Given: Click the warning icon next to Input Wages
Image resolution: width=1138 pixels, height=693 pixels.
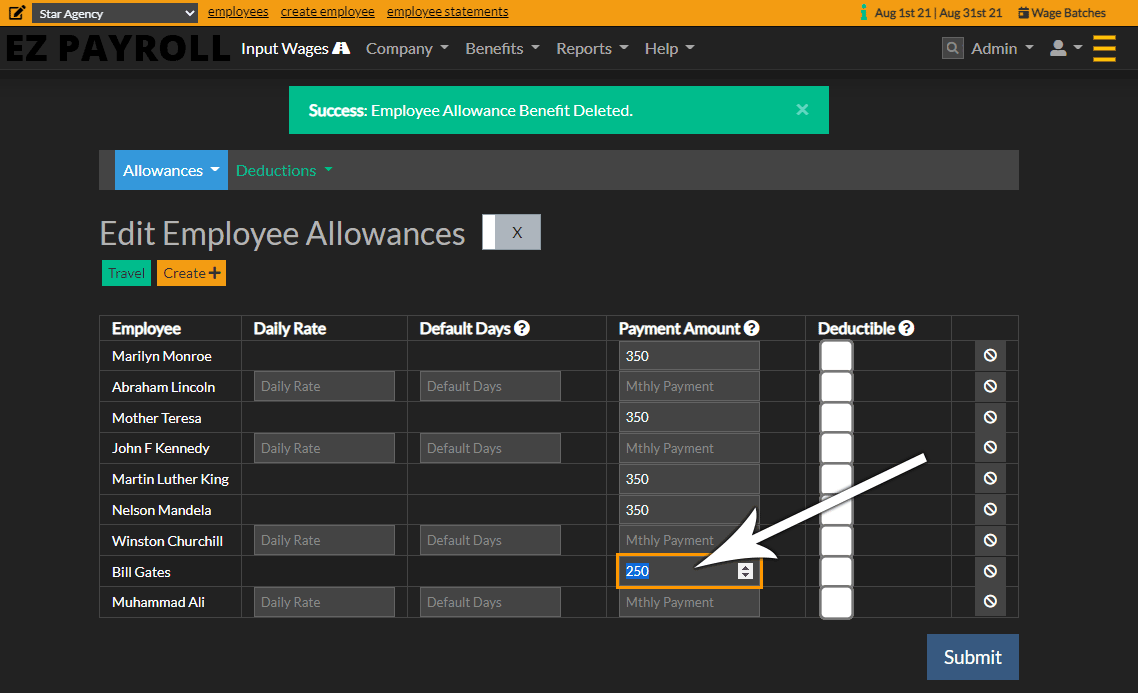Looking at the screenshot, I should coord(340,47).
